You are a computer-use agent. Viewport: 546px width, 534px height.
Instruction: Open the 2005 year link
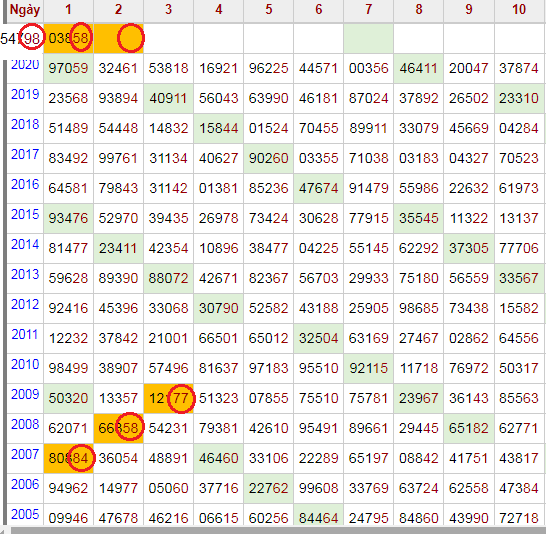25,515
